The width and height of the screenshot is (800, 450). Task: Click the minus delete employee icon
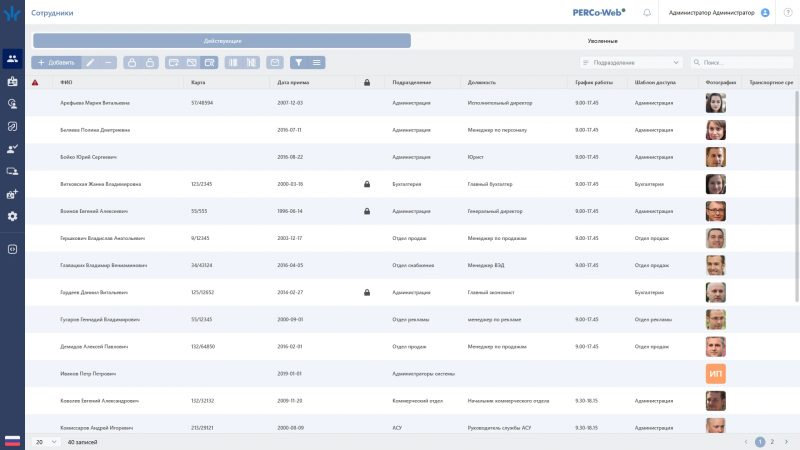point(108,62)
